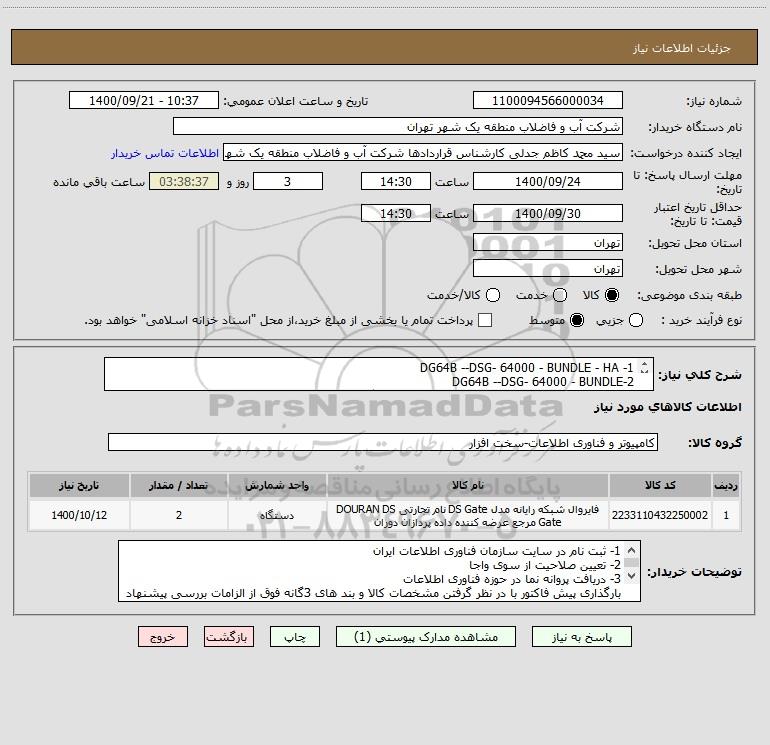Viewport: 770px width, 745px height.
Task: Open مشاهده مدارک پیوستی (1) button
Action: (x=426, y=637)
